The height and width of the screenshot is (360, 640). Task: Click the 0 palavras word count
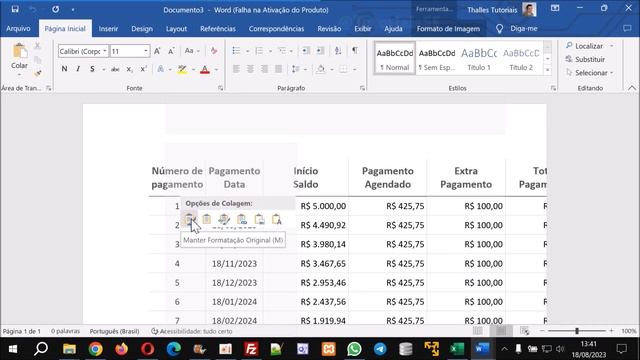[65, 331]
